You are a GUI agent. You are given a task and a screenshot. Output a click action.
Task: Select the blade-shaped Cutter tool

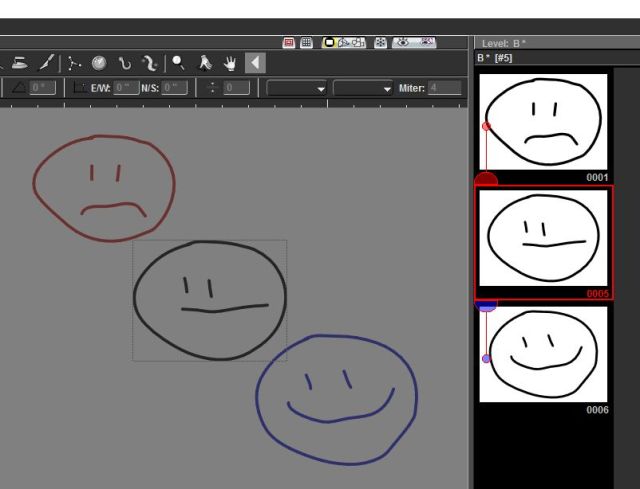point(47,63)
